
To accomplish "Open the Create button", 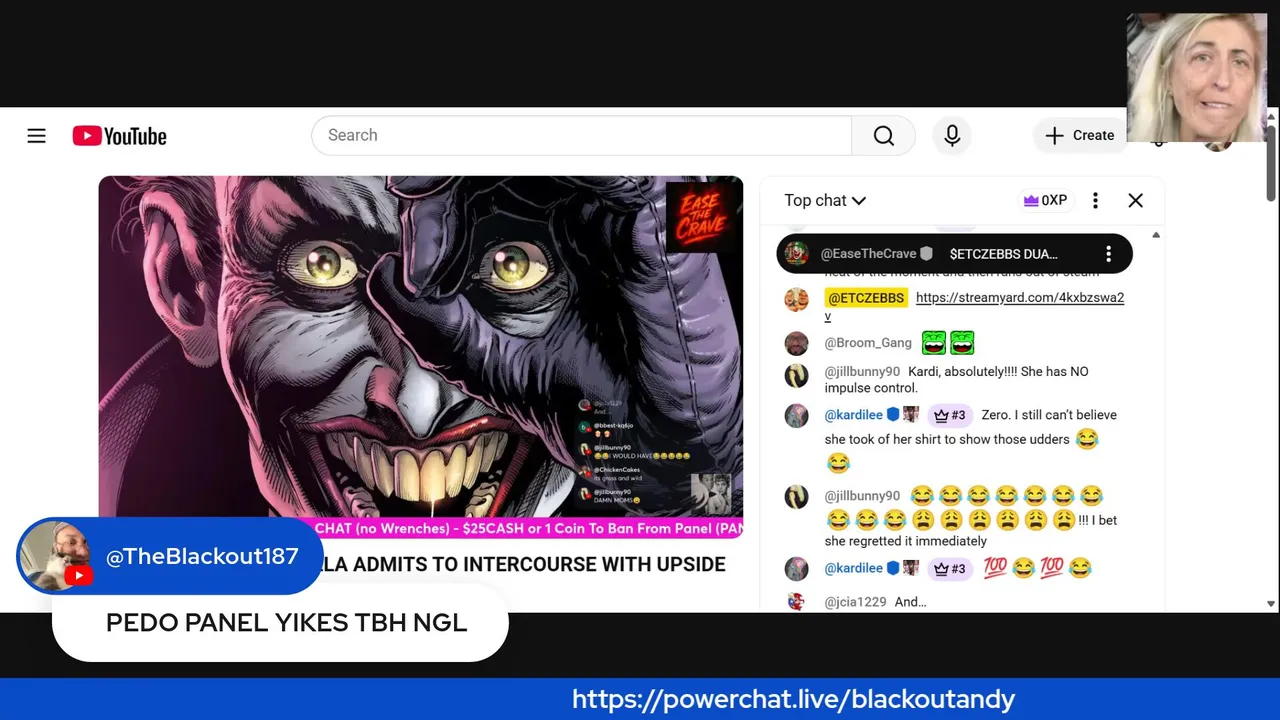I will pyautogui.click(x=1079, y=136).
